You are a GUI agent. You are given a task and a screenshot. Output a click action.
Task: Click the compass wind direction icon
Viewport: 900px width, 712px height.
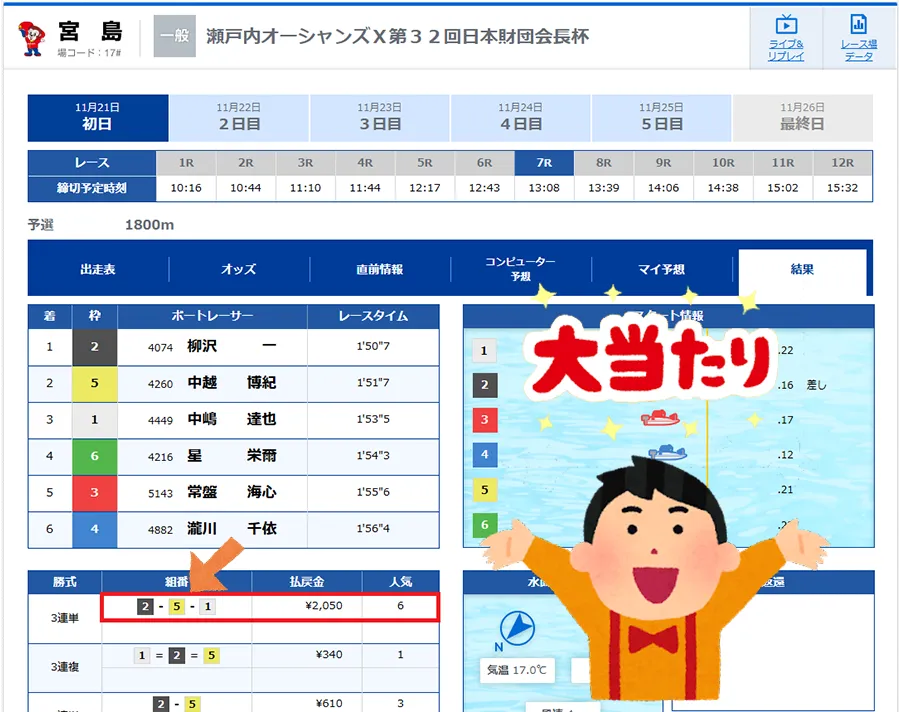click(515, 628)
